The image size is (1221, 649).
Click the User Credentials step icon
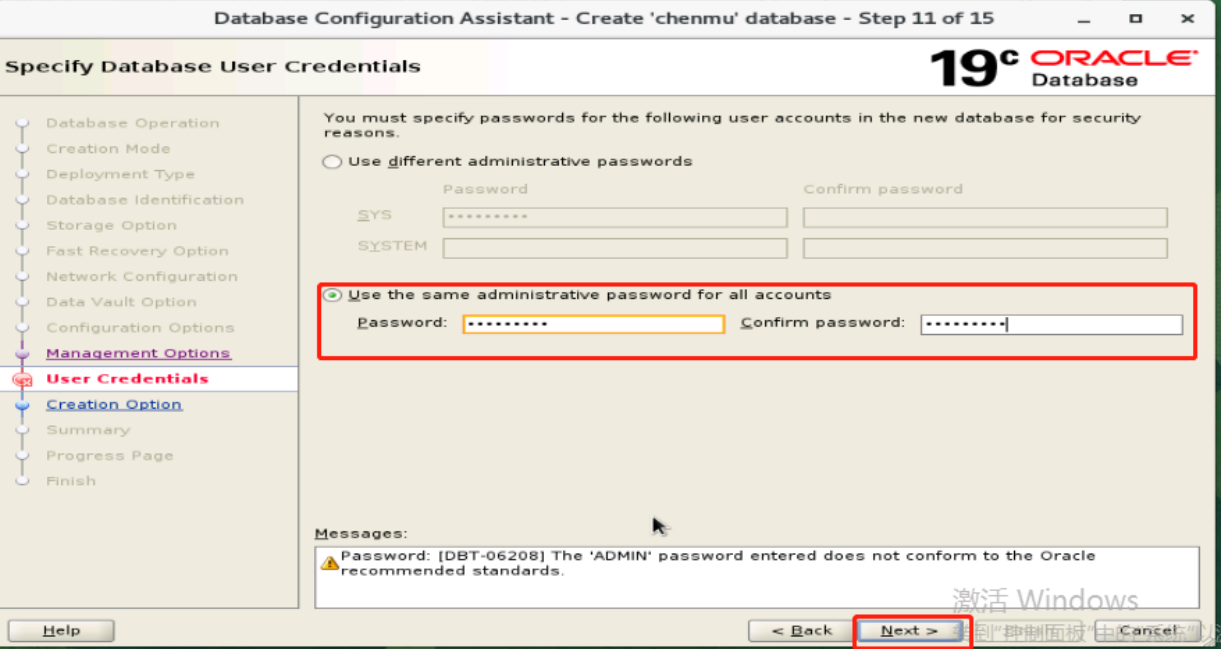click(22, 379)
